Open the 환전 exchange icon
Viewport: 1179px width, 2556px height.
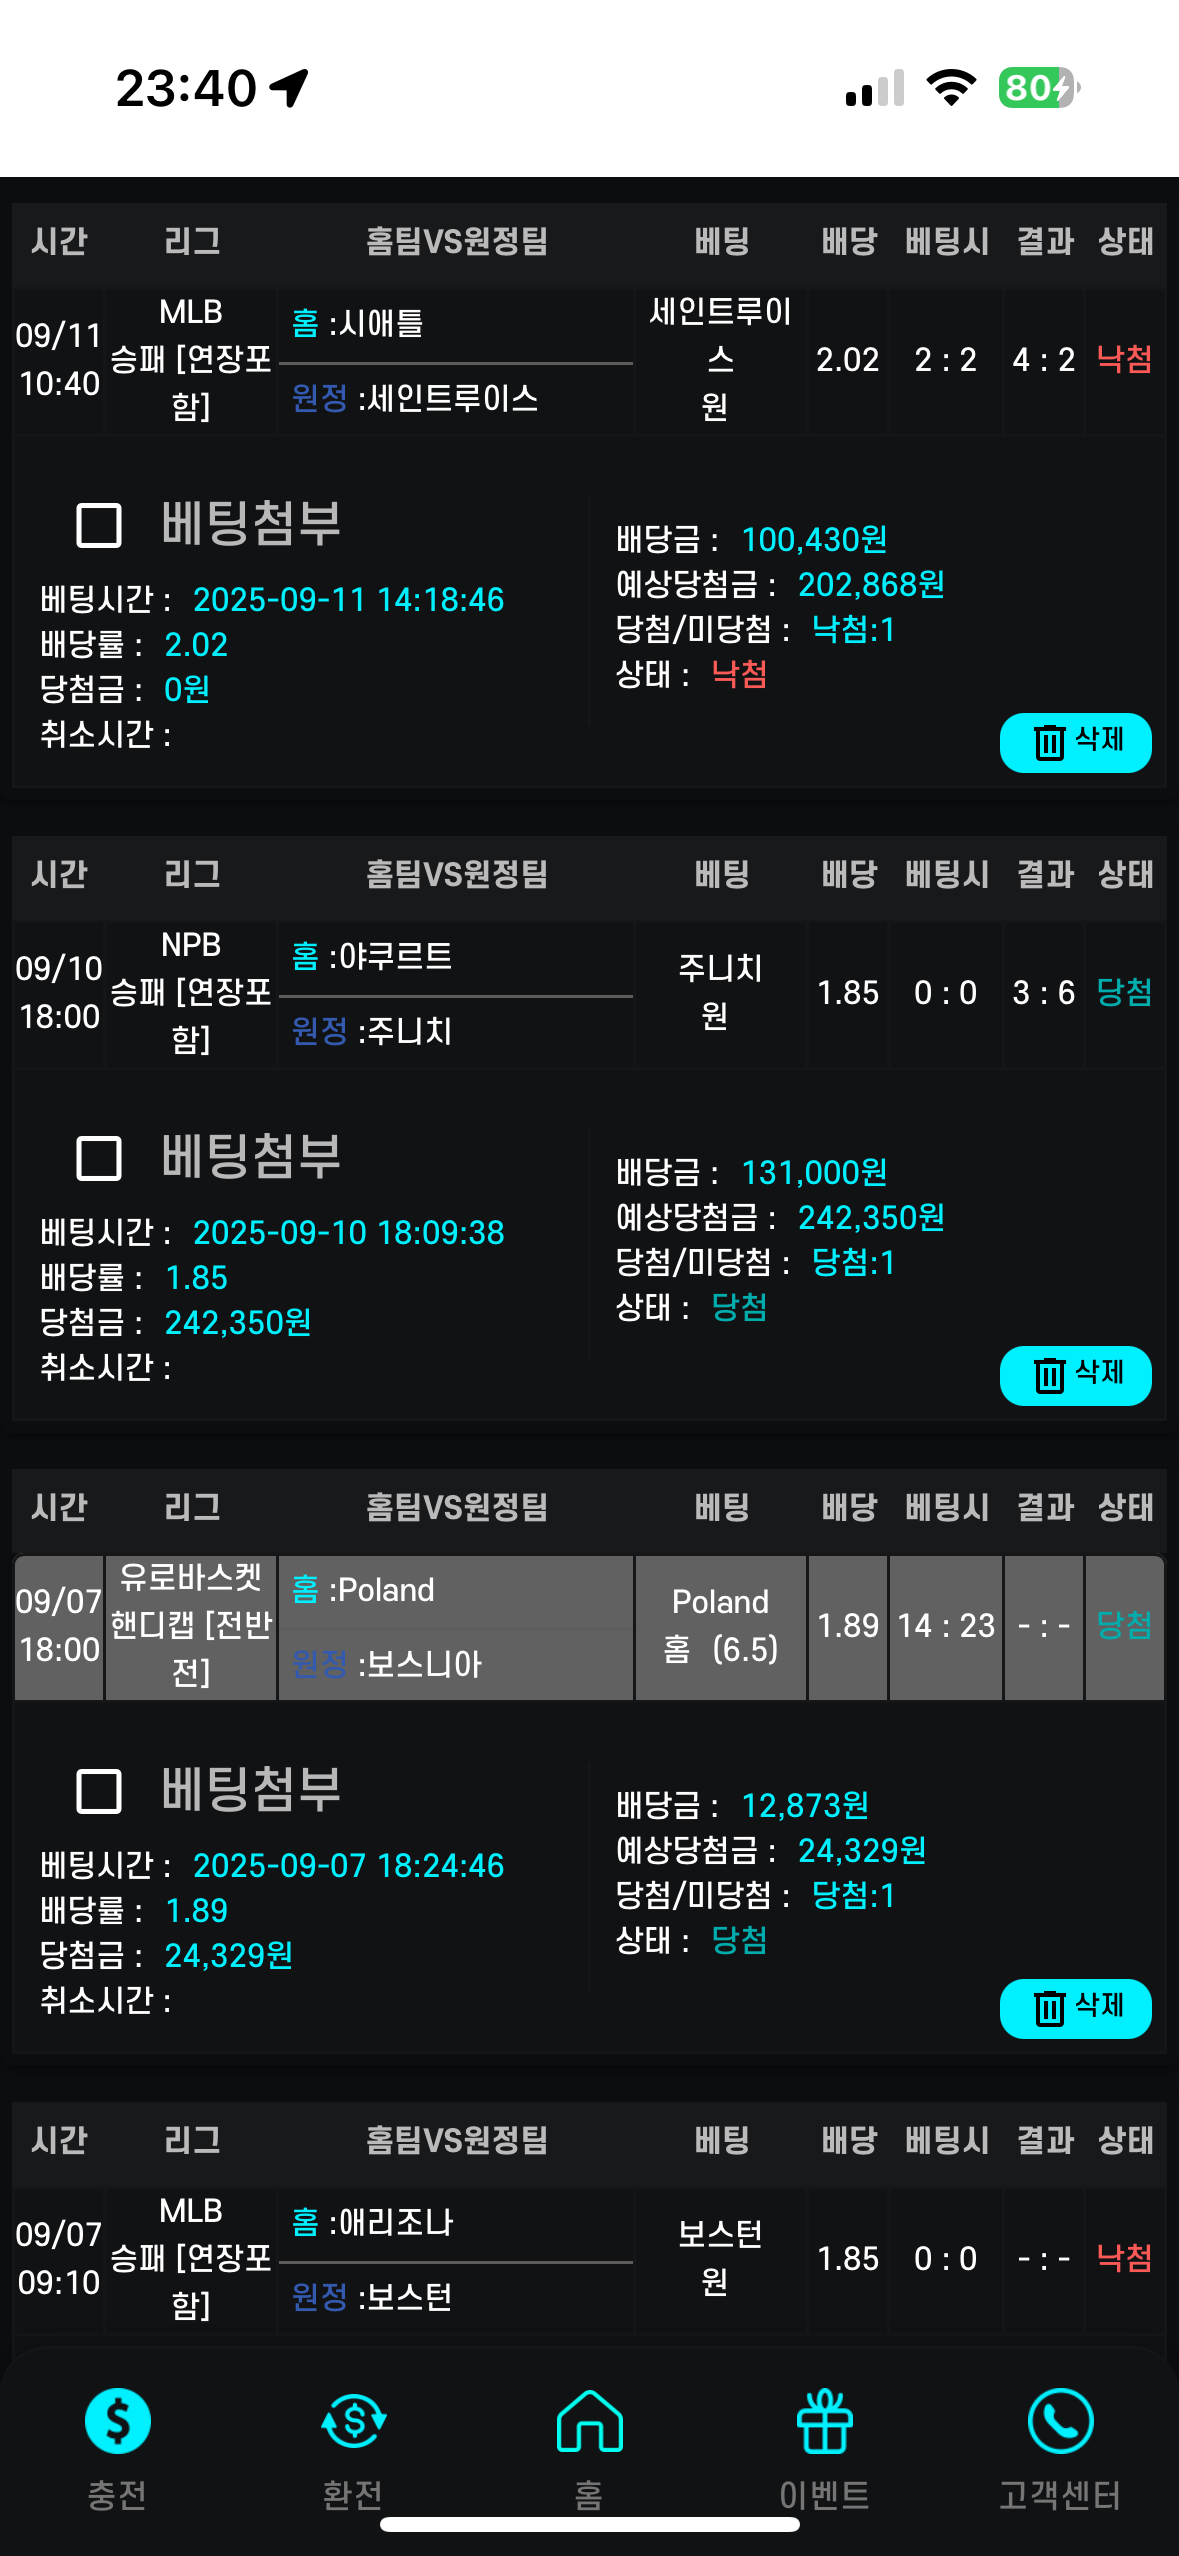tap(353, 2421)
